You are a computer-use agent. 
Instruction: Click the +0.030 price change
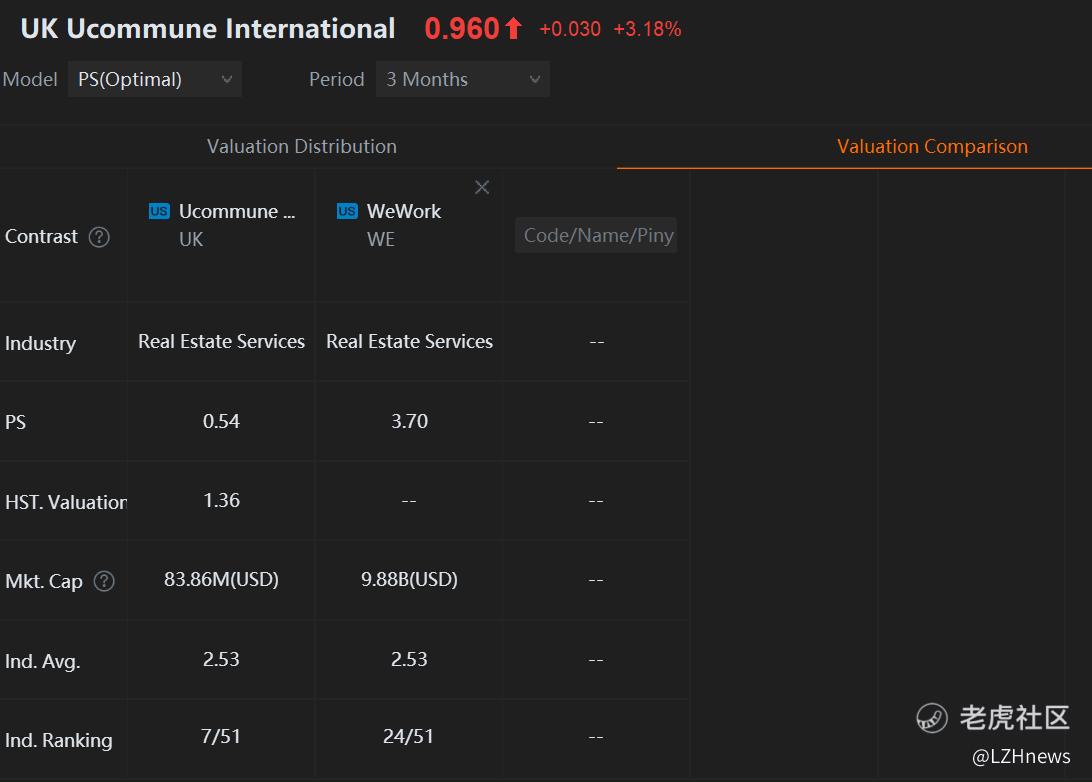[x=570, y=29]
